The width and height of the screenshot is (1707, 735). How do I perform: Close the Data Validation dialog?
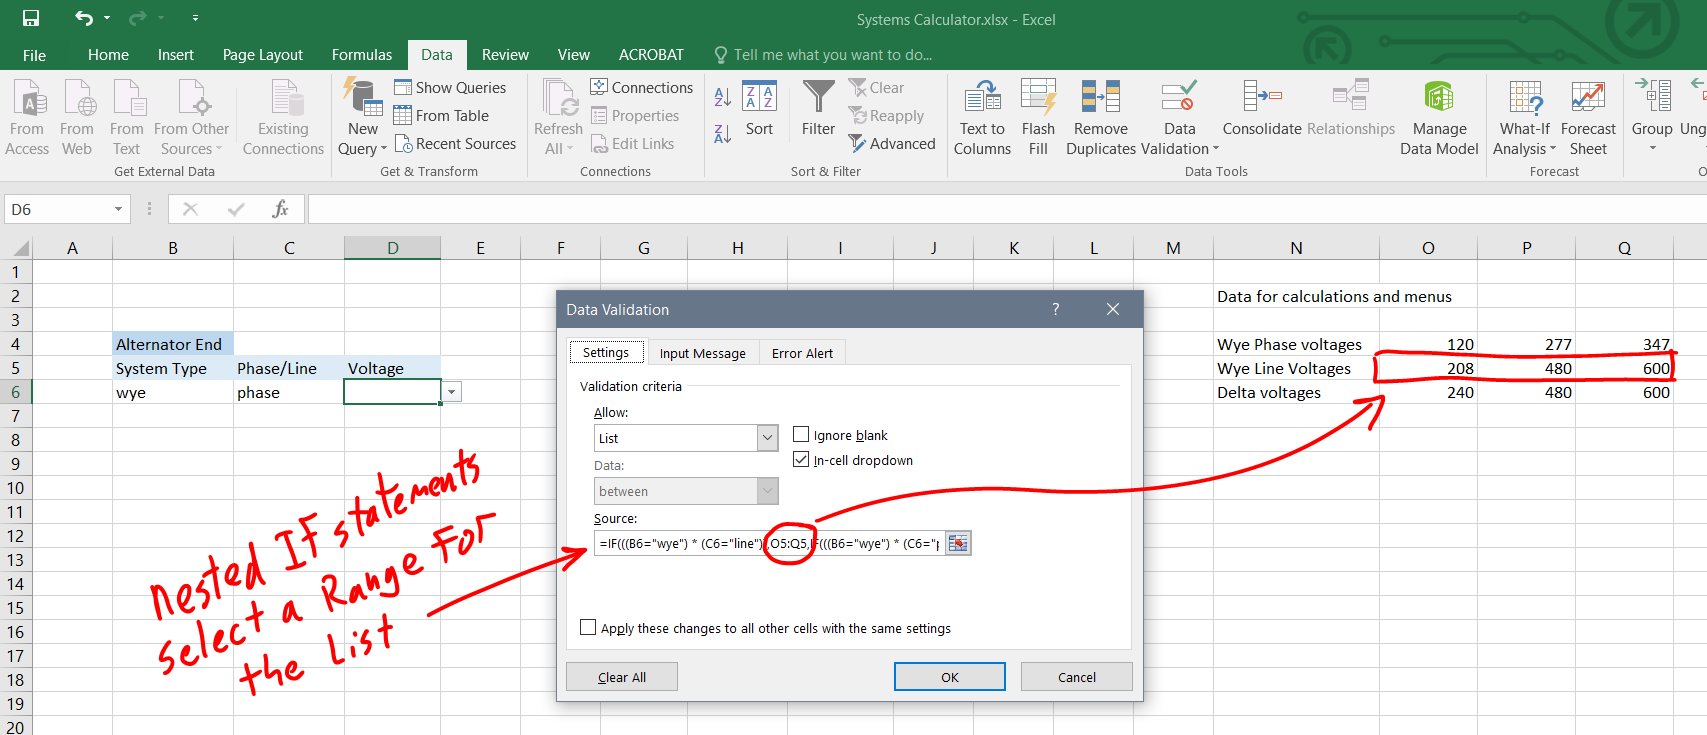coord(1113,309)
